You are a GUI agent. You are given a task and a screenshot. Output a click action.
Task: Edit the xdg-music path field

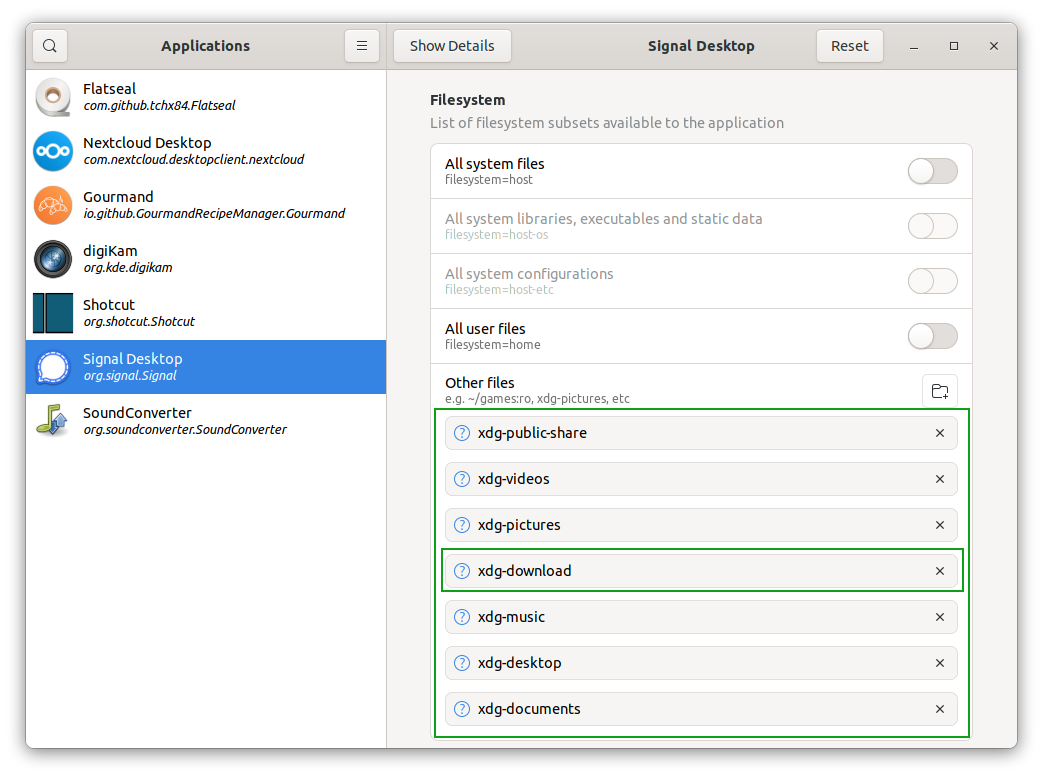coord(701,617)
